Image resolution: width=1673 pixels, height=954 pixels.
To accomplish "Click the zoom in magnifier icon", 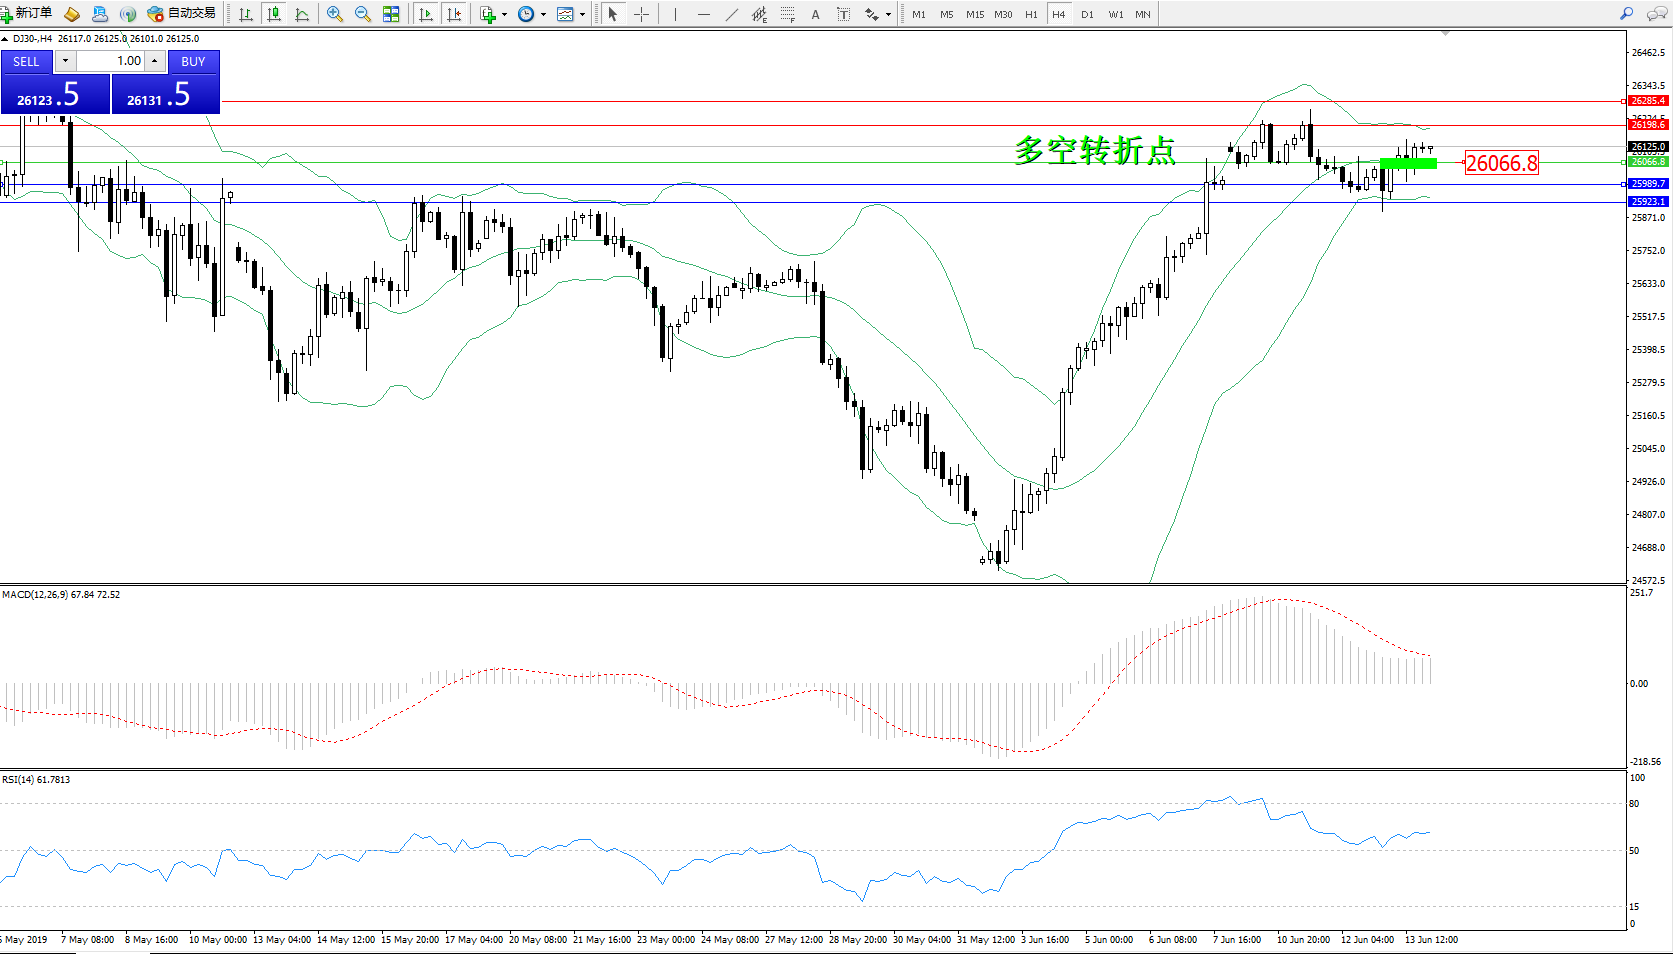I will (335, 14).
